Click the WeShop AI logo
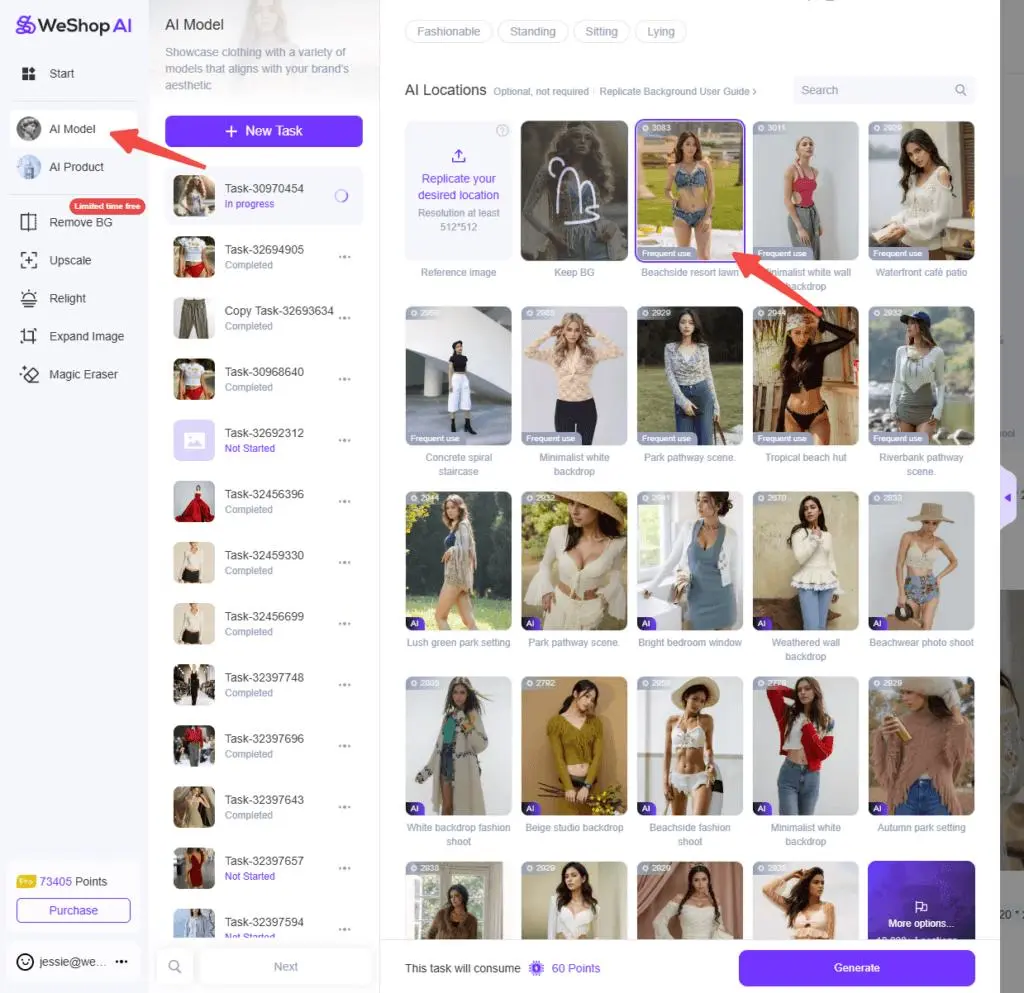Viewport: 1024px width, 993px height. click(73, 25)
